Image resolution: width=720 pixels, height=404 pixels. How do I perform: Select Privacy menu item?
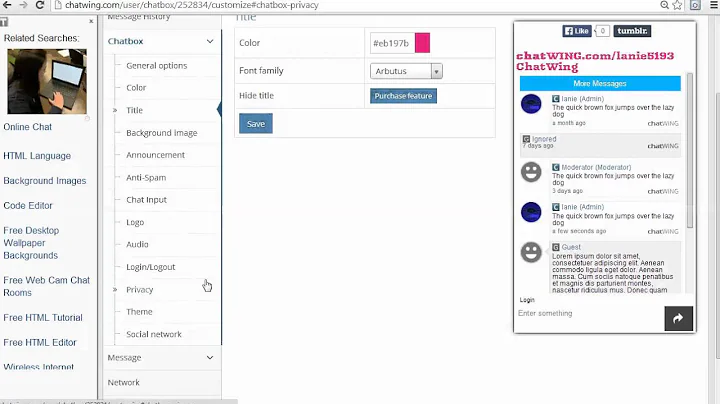point(140,290)
